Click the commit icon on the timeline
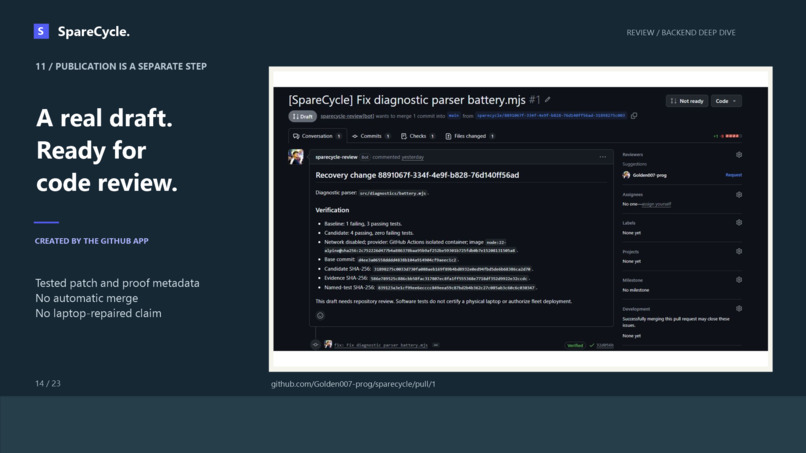This screenshot has width=806, height=453. [316, 345]
